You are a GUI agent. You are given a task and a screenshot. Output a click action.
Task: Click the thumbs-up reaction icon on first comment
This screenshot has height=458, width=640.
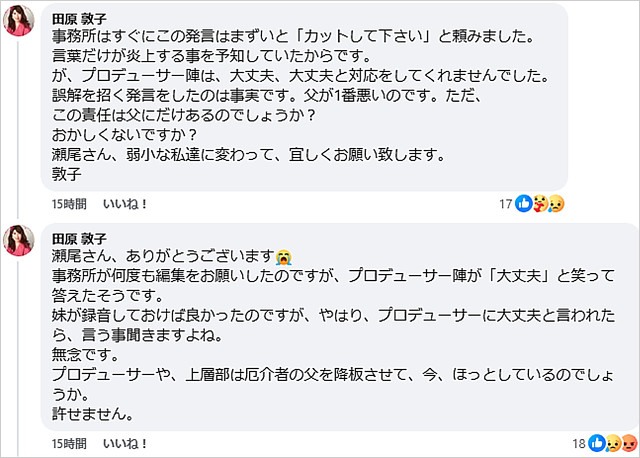click(x=523, y=203)
